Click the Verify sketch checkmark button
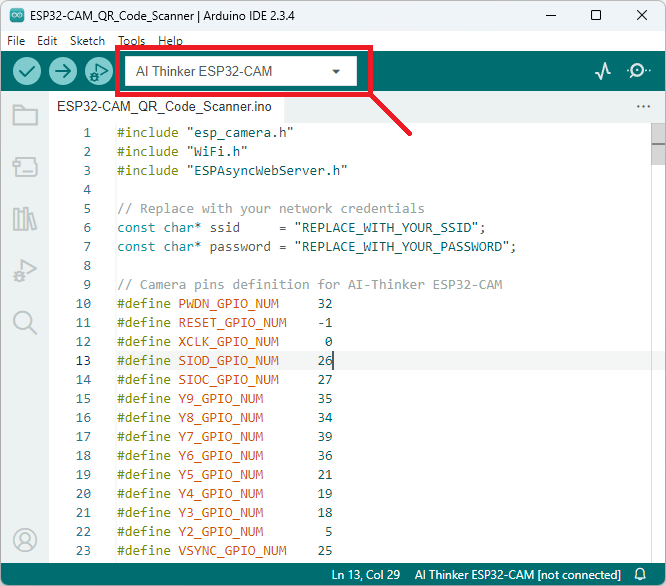Screen dimensions: 666x586 click(27, 71)
